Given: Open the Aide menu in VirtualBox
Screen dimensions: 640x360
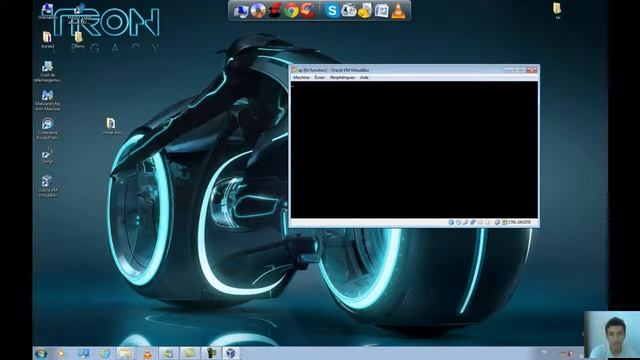Looking at the screenshot, I should tap(364, 77).
